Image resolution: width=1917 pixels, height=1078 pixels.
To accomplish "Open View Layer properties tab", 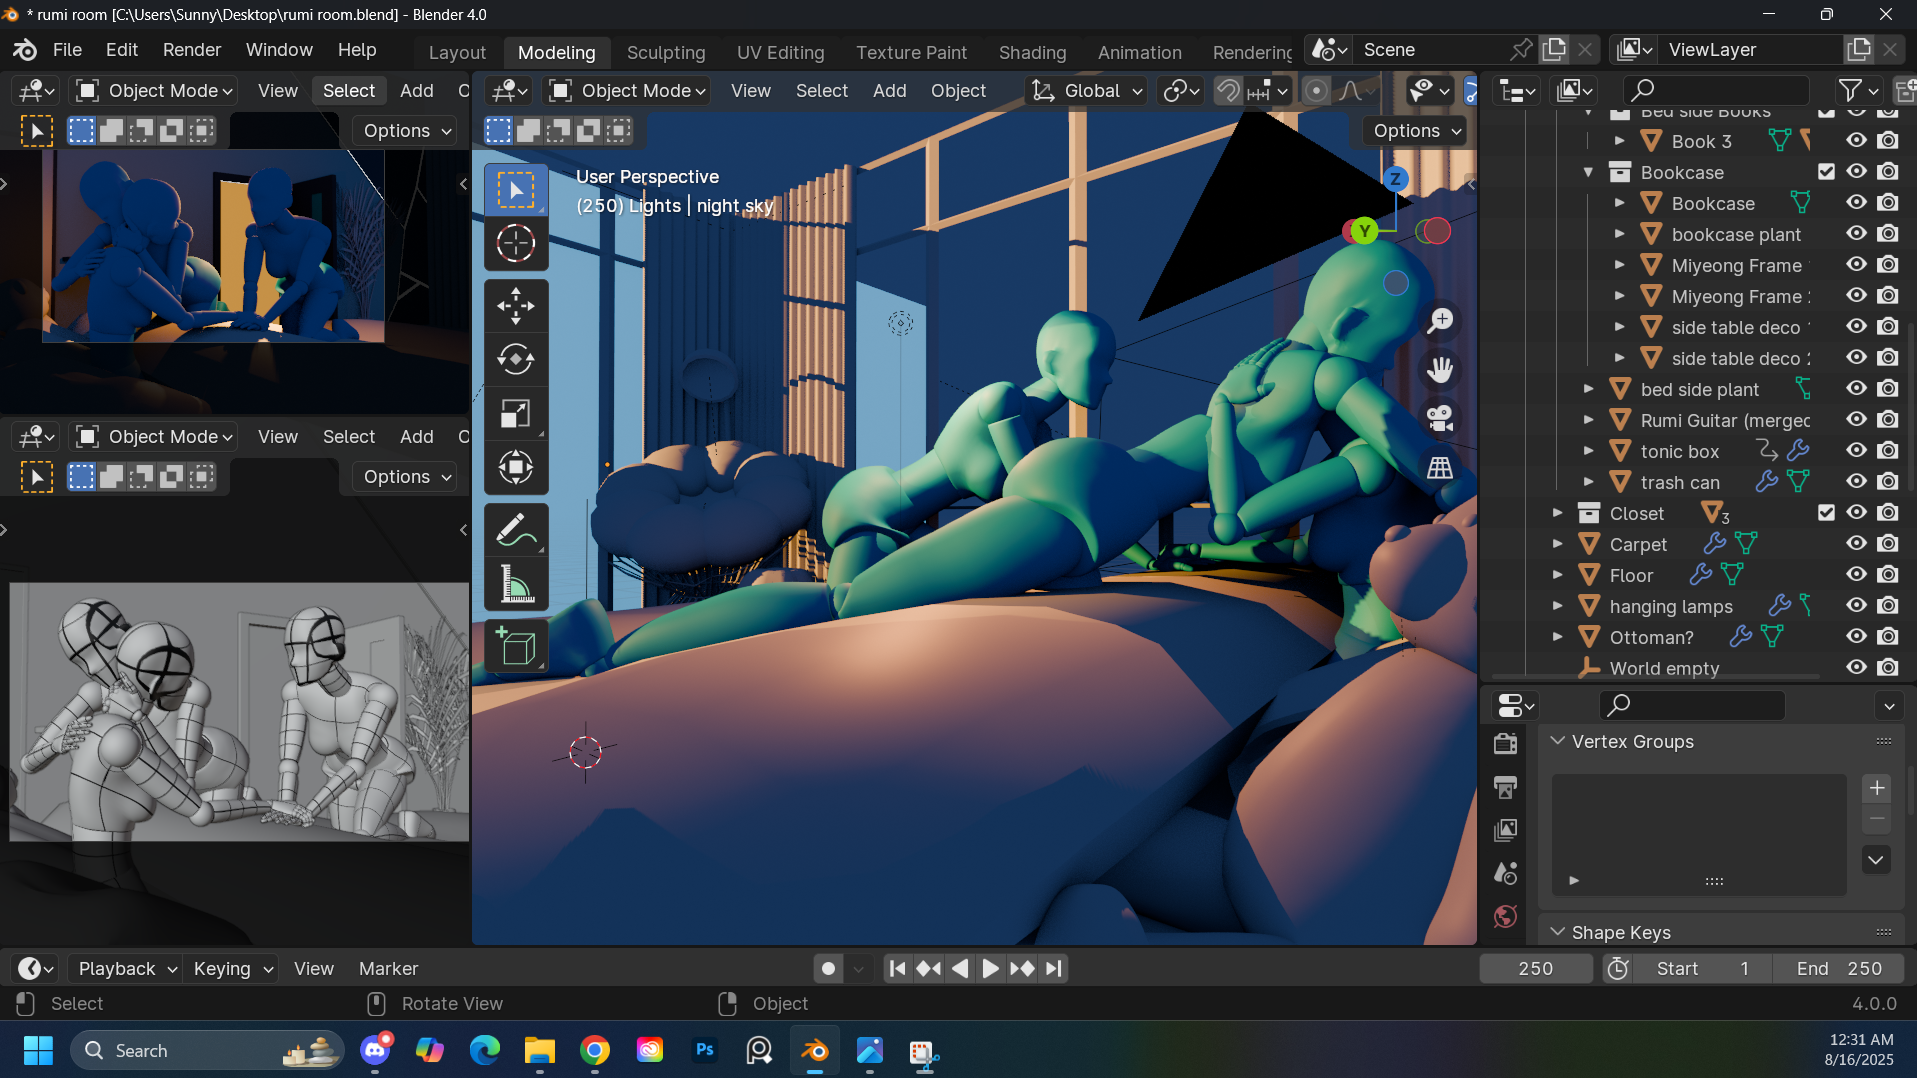I will click(x=1505, y=830).
